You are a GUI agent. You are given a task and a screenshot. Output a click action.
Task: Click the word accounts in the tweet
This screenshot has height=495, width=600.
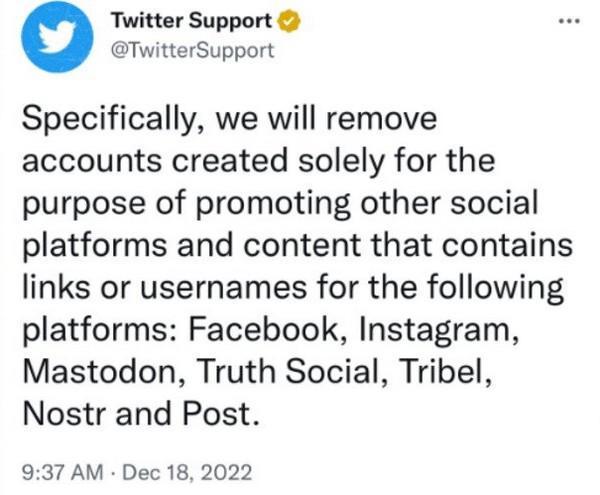tap(92, 161)
